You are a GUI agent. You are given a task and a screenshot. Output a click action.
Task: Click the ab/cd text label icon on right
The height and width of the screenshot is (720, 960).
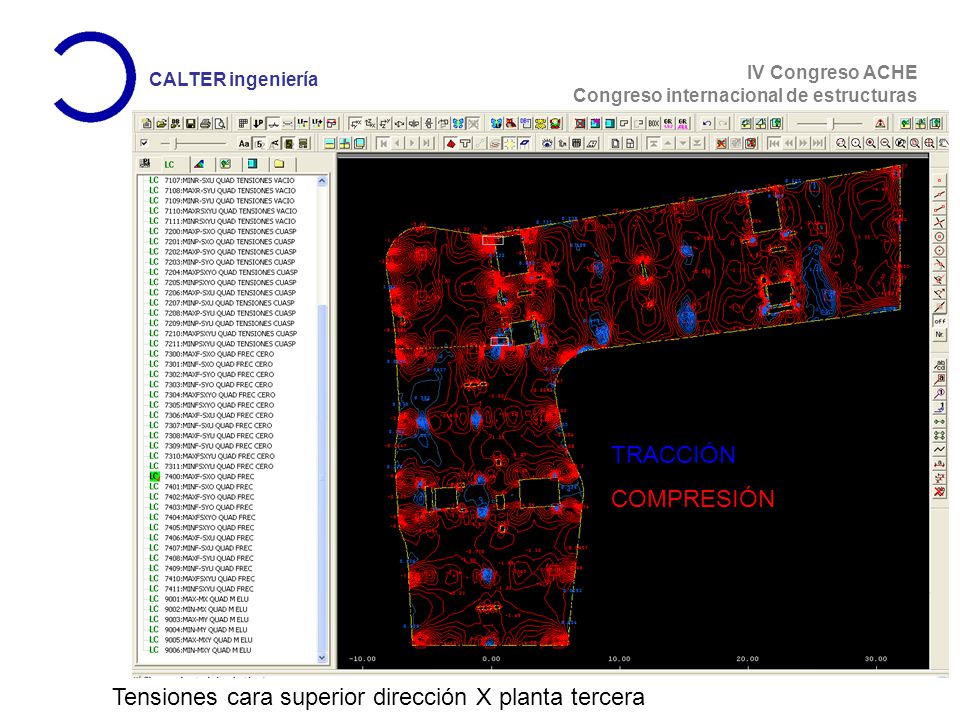pyautogui.click(x=939, y=366)
